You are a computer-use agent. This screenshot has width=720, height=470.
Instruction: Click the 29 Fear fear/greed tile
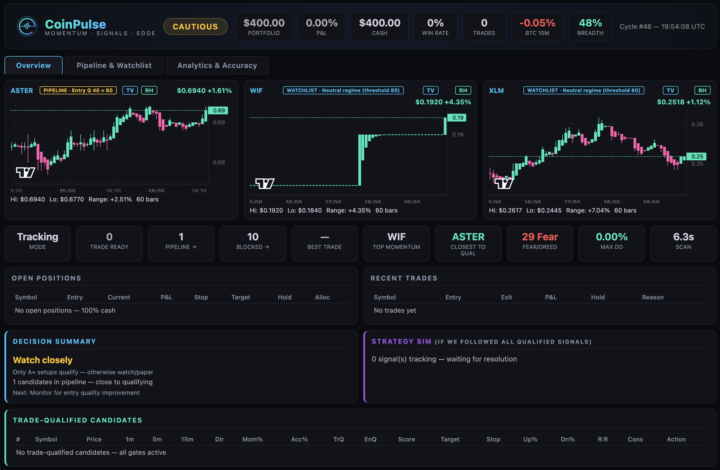(540, 243)
